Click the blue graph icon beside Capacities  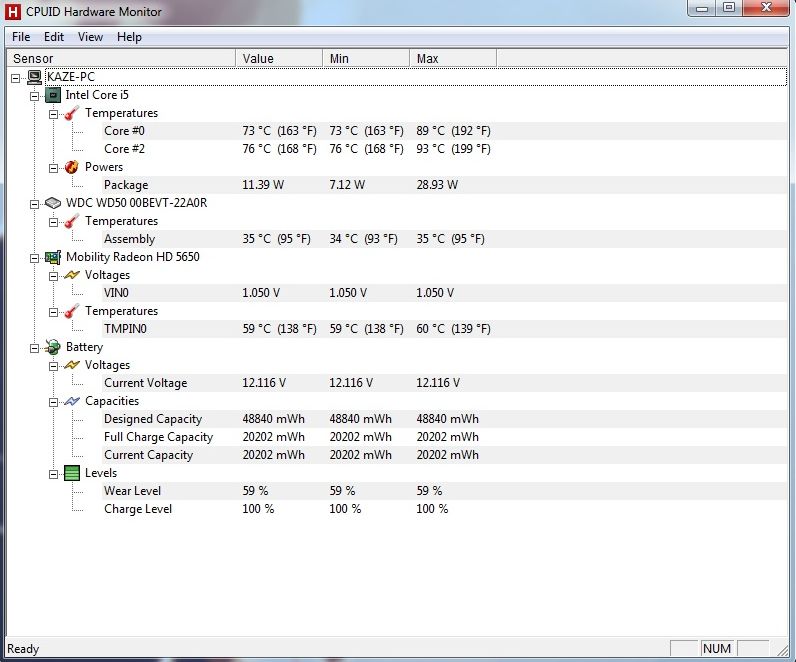coord(72,401)
